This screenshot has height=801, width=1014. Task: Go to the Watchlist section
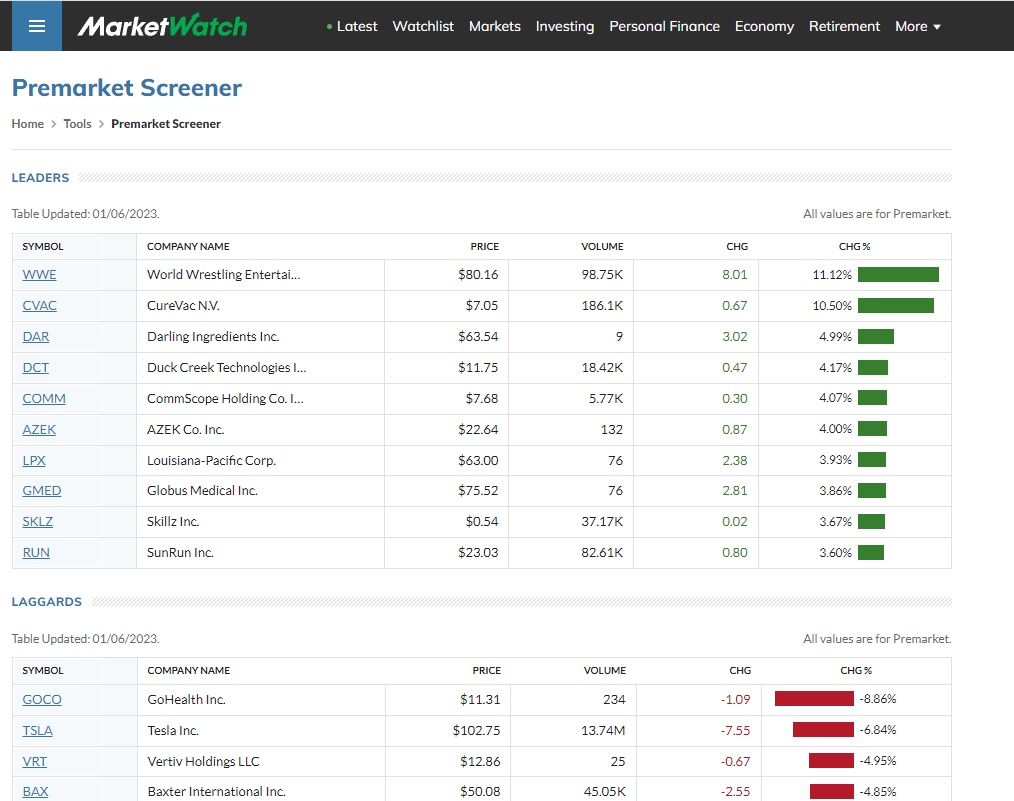click(x=423, y=27)
